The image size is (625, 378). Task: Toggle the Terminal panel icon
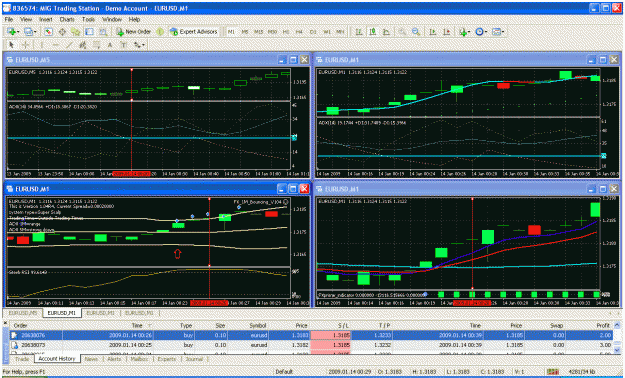pos(89,32)
